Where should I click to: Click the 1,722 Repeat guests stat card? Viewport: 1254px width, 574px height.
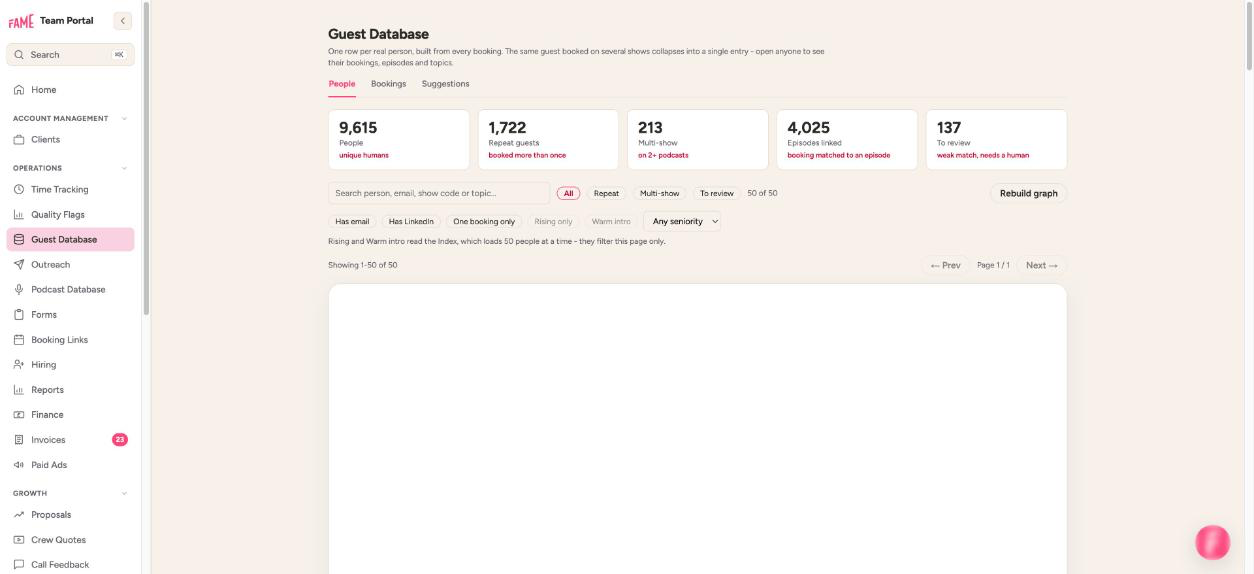click(x=548, y=140)
